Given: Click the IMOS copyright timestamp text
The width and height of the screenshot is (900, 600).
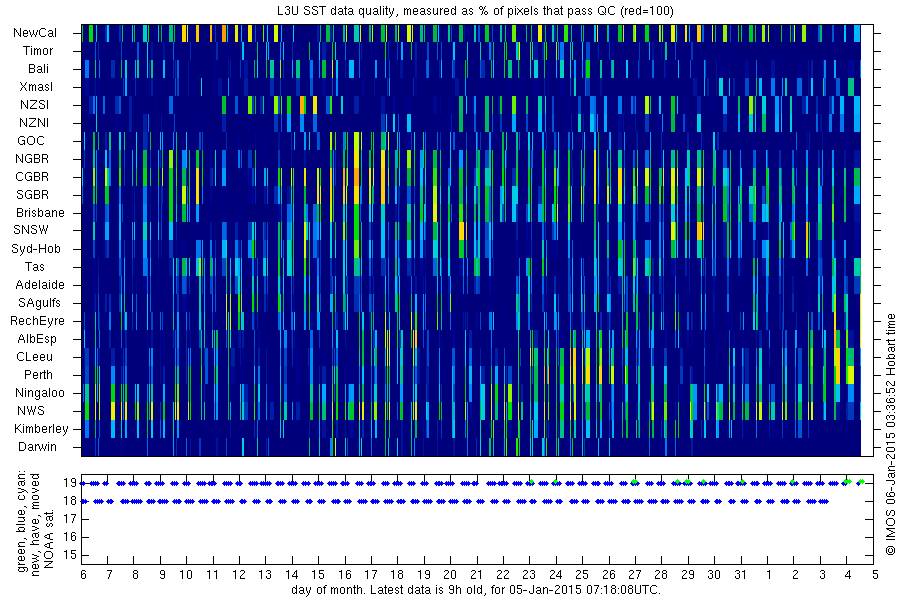Looking at the screenshot, I should [891, 434].
